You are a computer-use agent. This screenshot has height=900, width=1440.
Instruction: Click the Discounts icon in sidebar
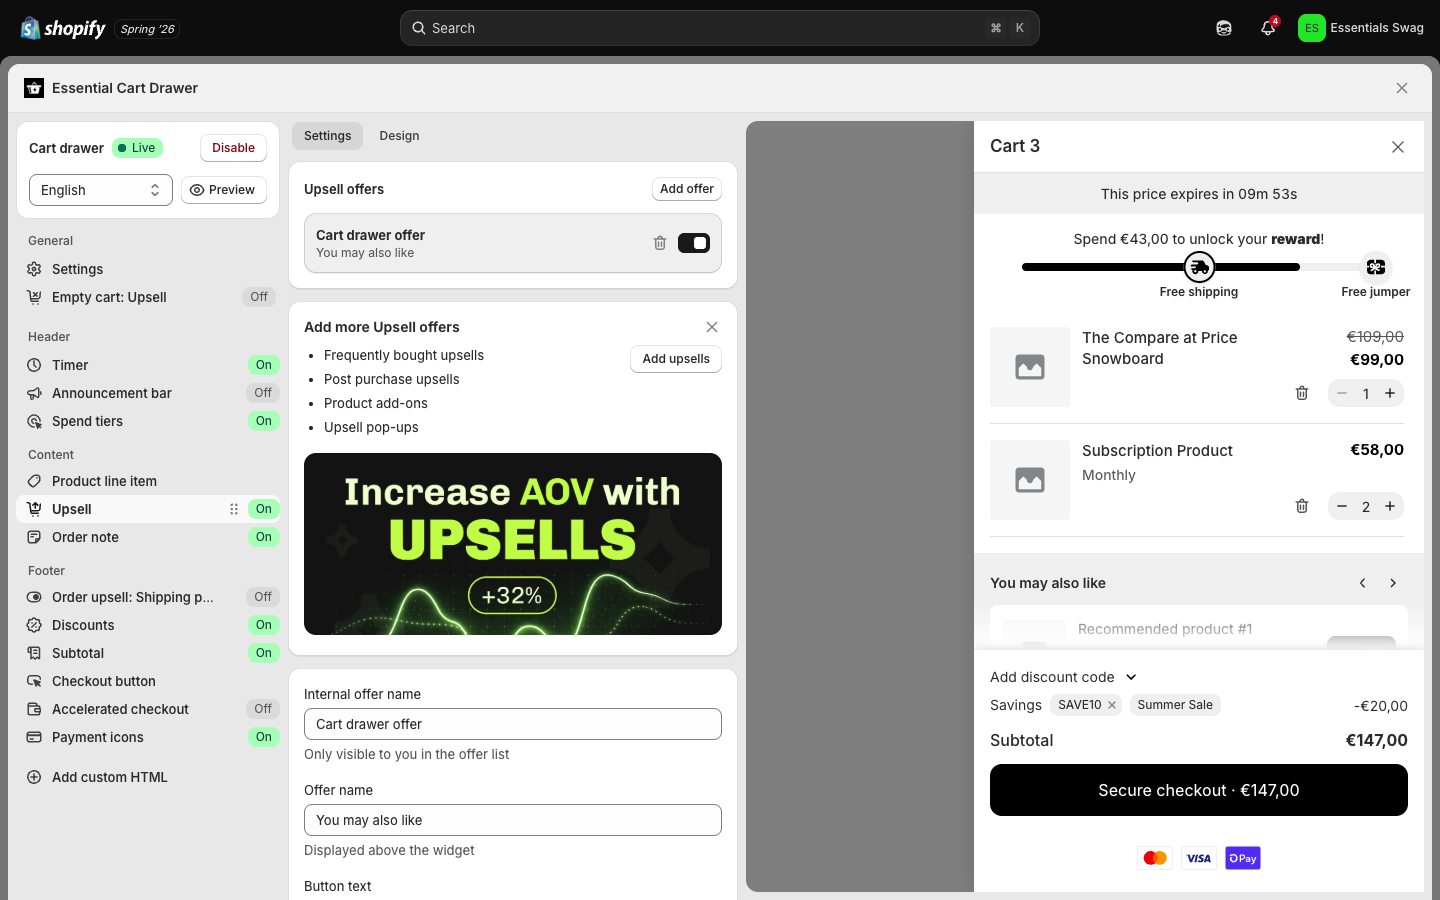click(34, 625)
